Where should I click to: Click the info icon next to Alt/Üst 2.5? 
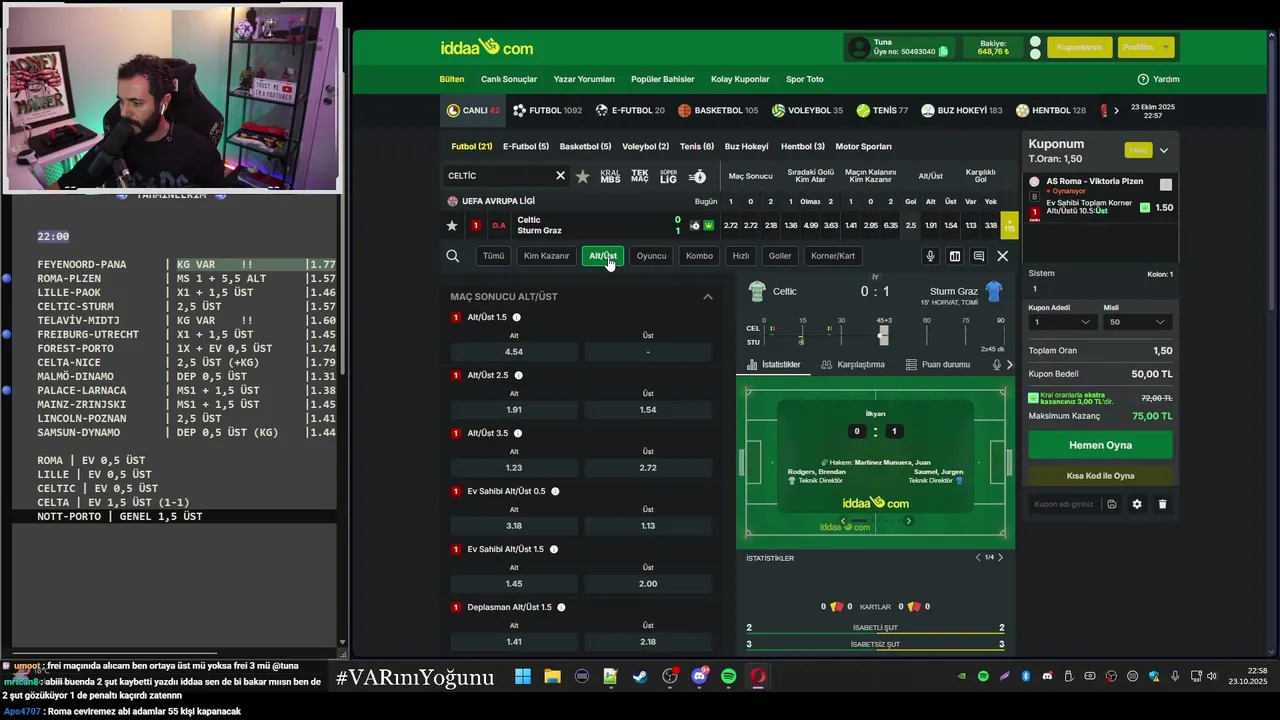[x=518, y=375]
